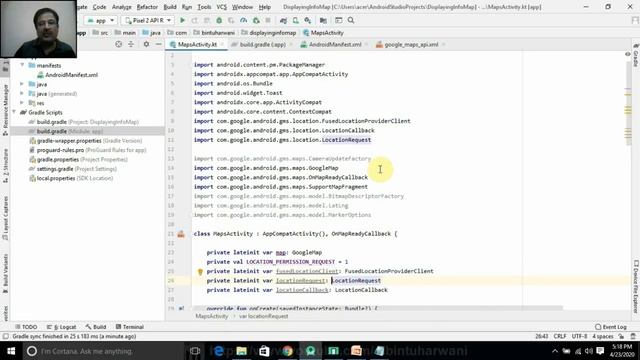The image size is (640, 360).
Task: Collapse the Gradle Scripts node
Action: coord(15,112)
